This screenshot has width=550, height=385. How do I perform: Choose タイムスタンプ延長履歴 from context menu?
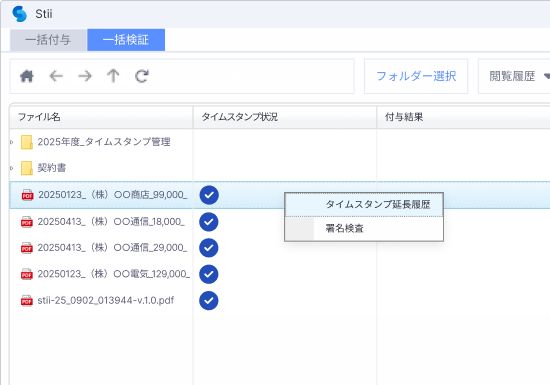point(364,204)
